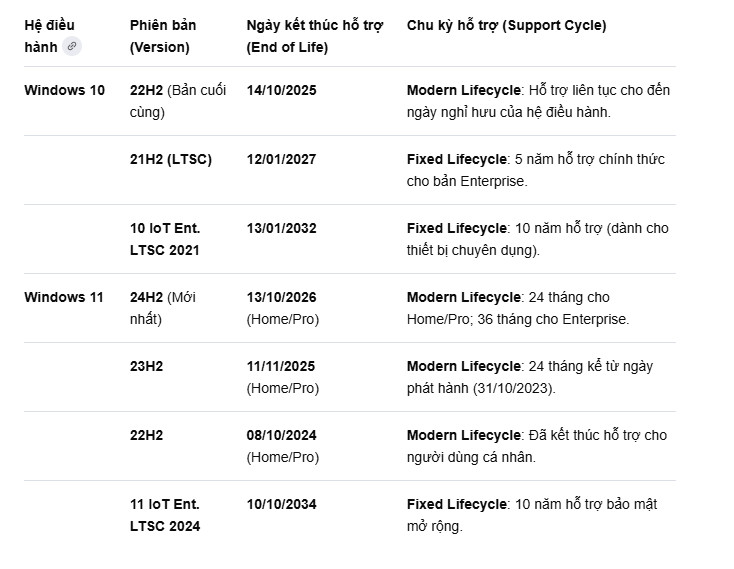The width and height of the screenshot is (734, 569).
Task: Click the Ngày kết thúc hỗ trợ header
Action: [x=314, y=36]
